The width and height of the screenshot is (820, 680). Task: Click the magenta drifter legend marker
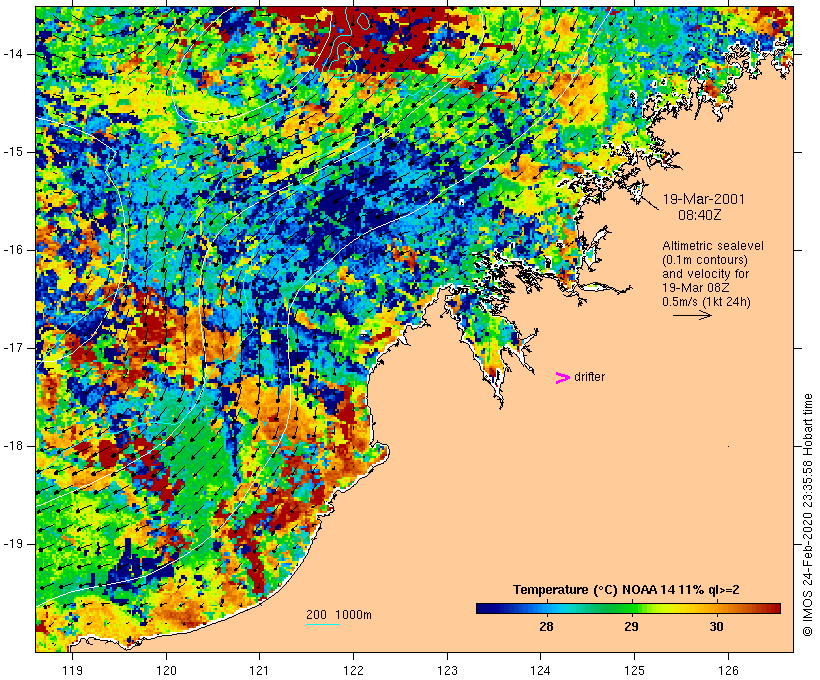tap(562, 378)
